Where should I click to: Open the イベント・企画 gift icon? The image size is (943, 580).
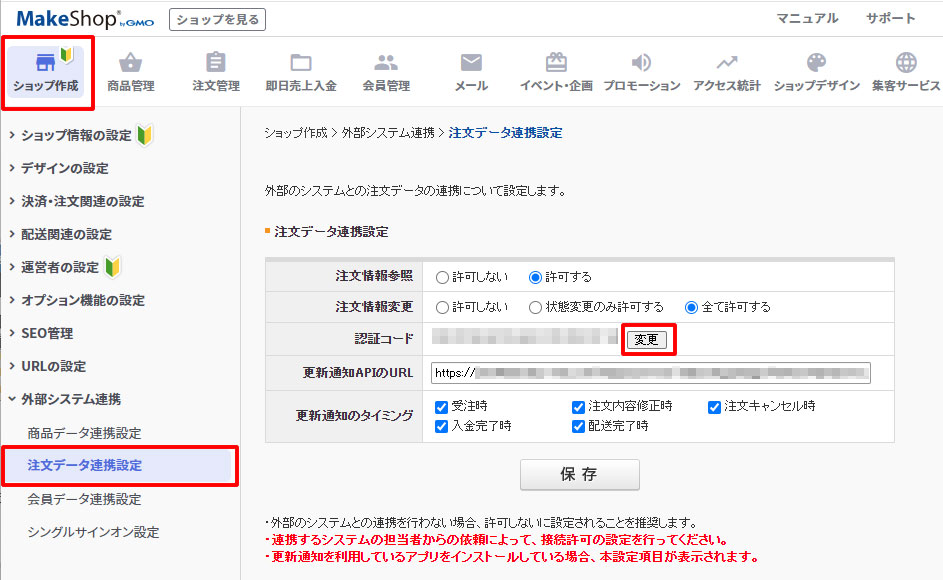coord(556,63)
